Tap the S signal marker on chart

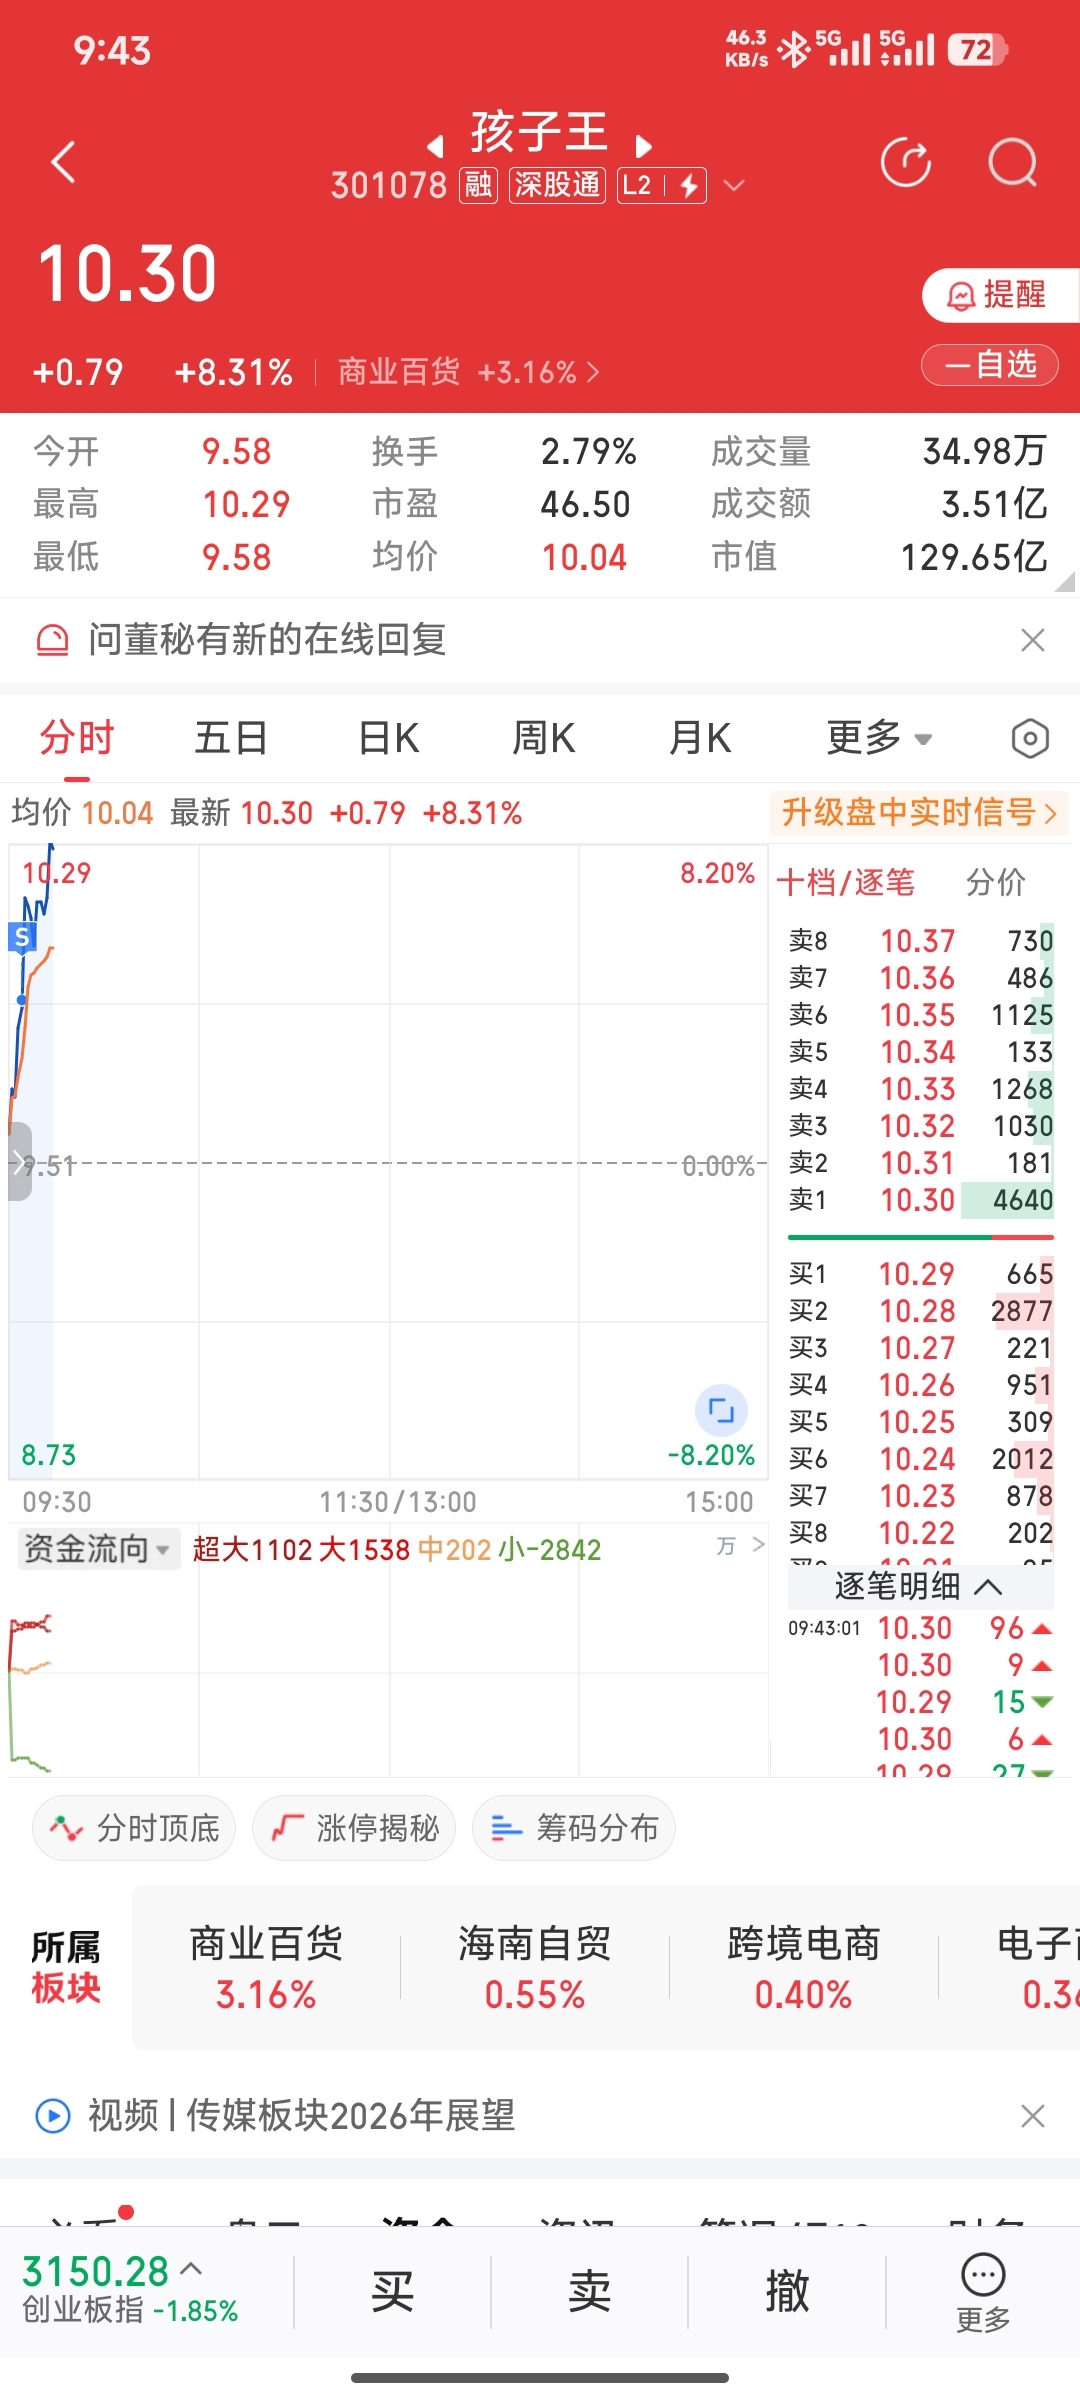[22, 937]
